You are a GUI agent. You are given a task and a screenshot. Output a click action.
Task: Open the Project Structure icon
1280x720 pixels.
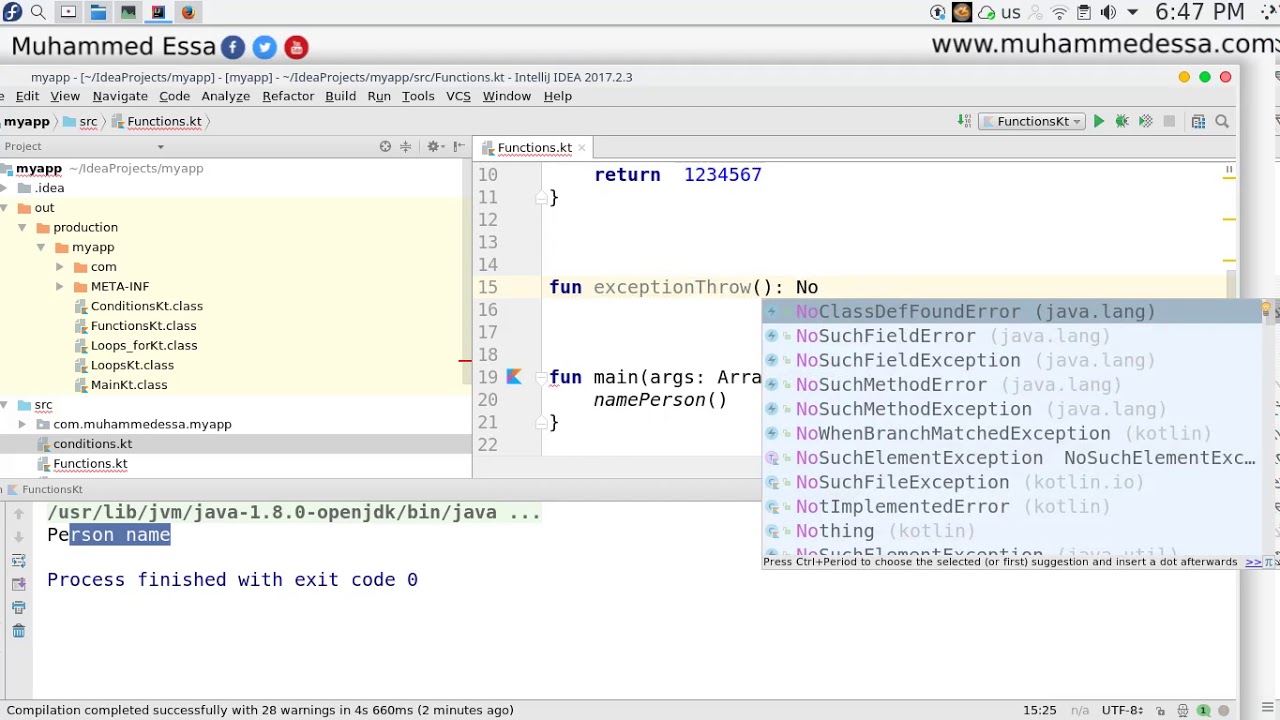click(x=1198, y=121)
